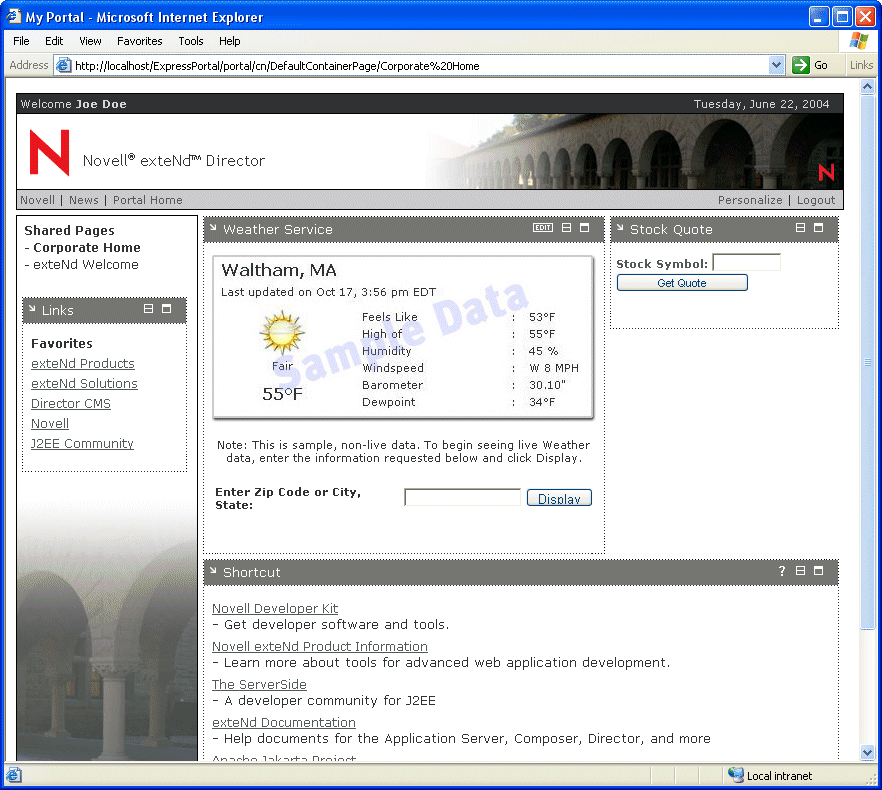Open the Tools menu
882x790 pixels.
191,41
